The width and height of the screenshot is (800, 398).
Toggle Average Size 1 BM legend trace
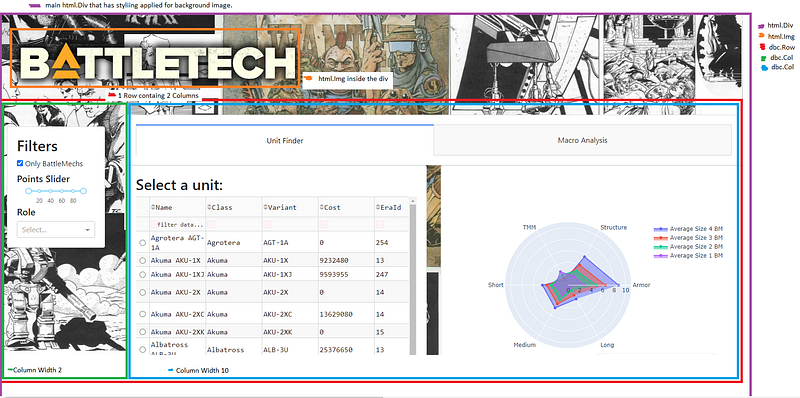[x=688, y=255]
